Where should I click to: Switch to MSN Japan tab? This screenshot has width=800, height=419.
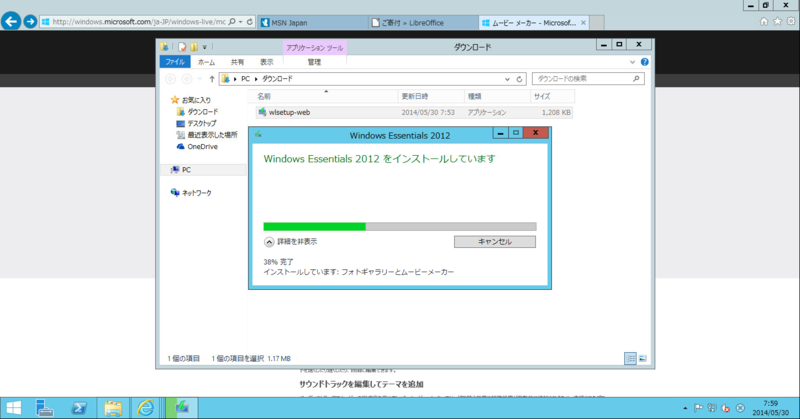click(312, 22)
